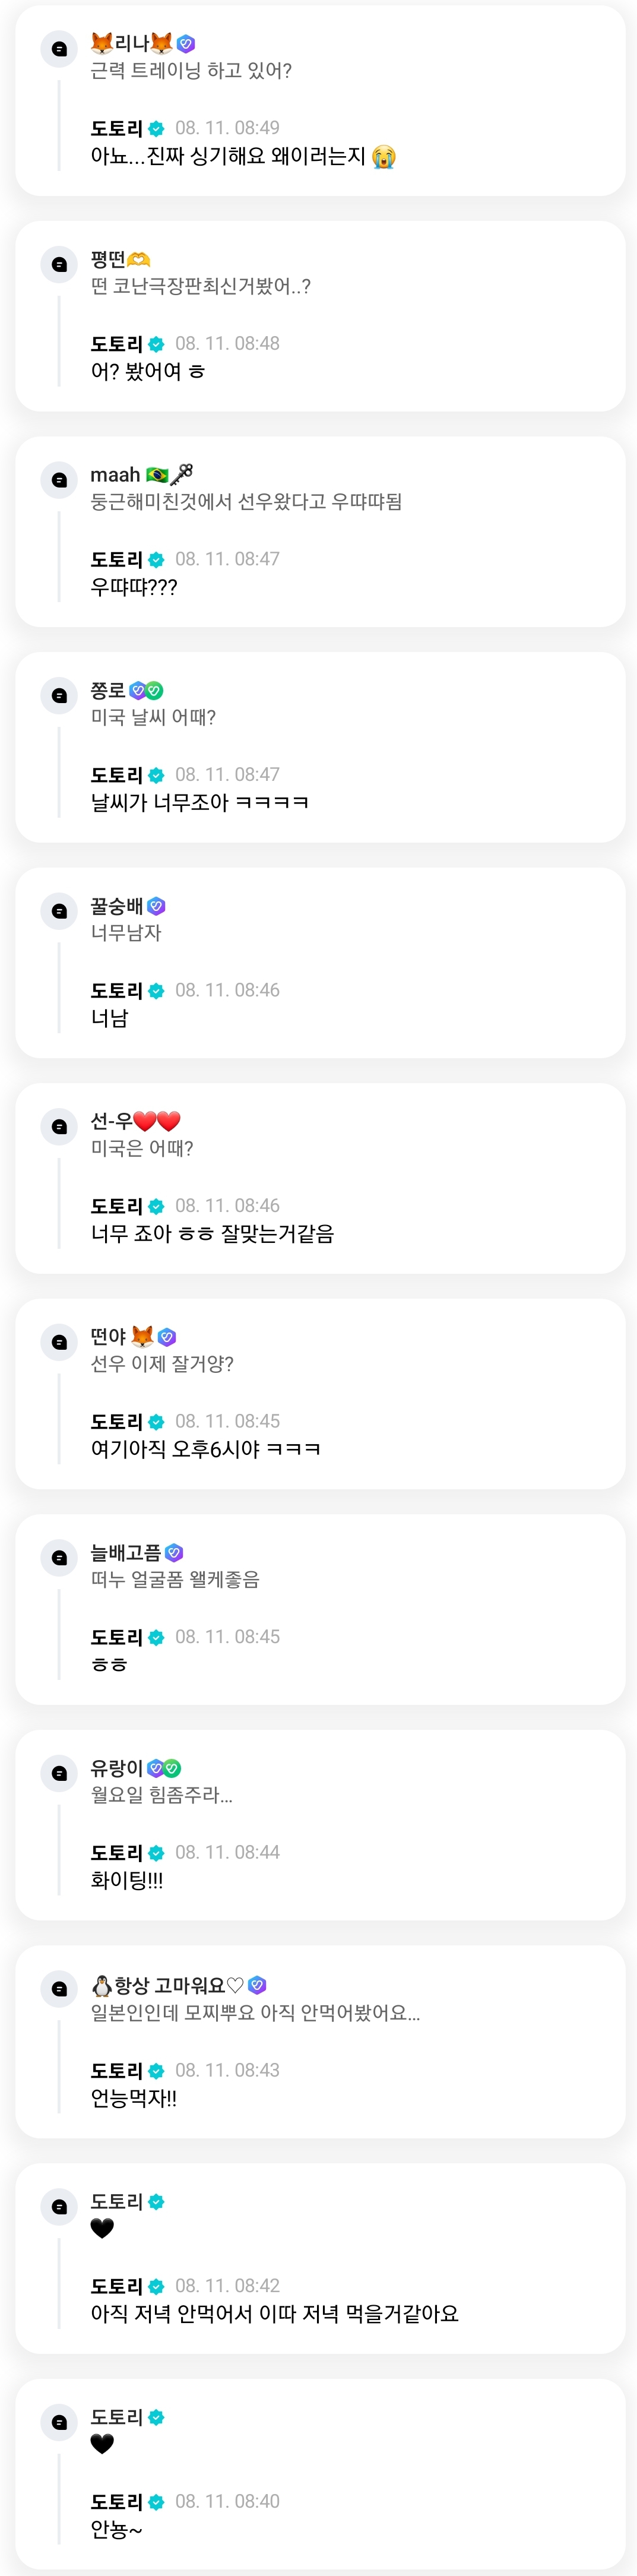637x2576 pixels.
Task: Select the message 근력 트레이닝 하고 있어?
Action: click(x=191, y=71)
